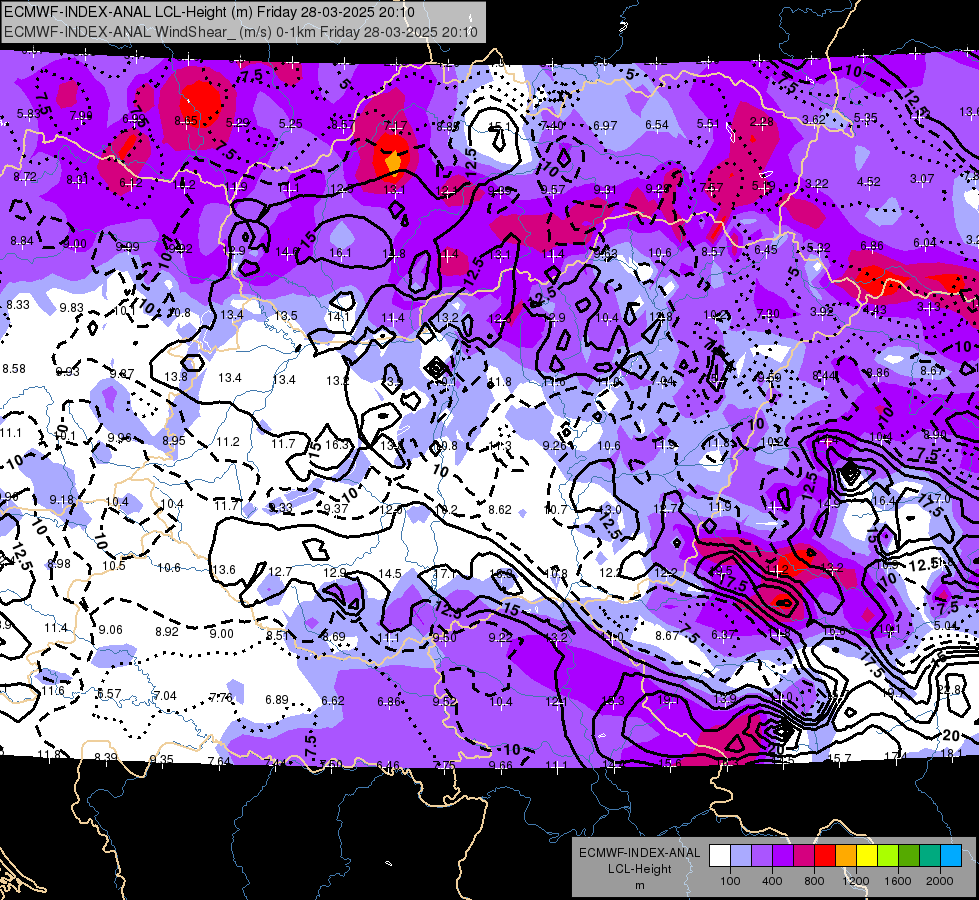The image size is (979, 900).
Task: Click the grid value 8.58
Action: click(x=14, y=369)
